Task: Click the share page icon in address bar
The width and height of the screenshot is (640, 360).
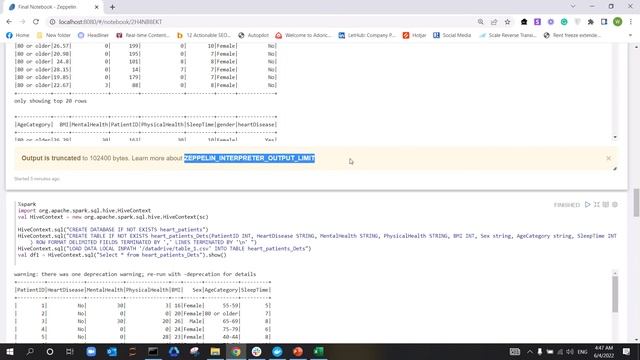Action: pyautogui.click(x=494, y=22)
